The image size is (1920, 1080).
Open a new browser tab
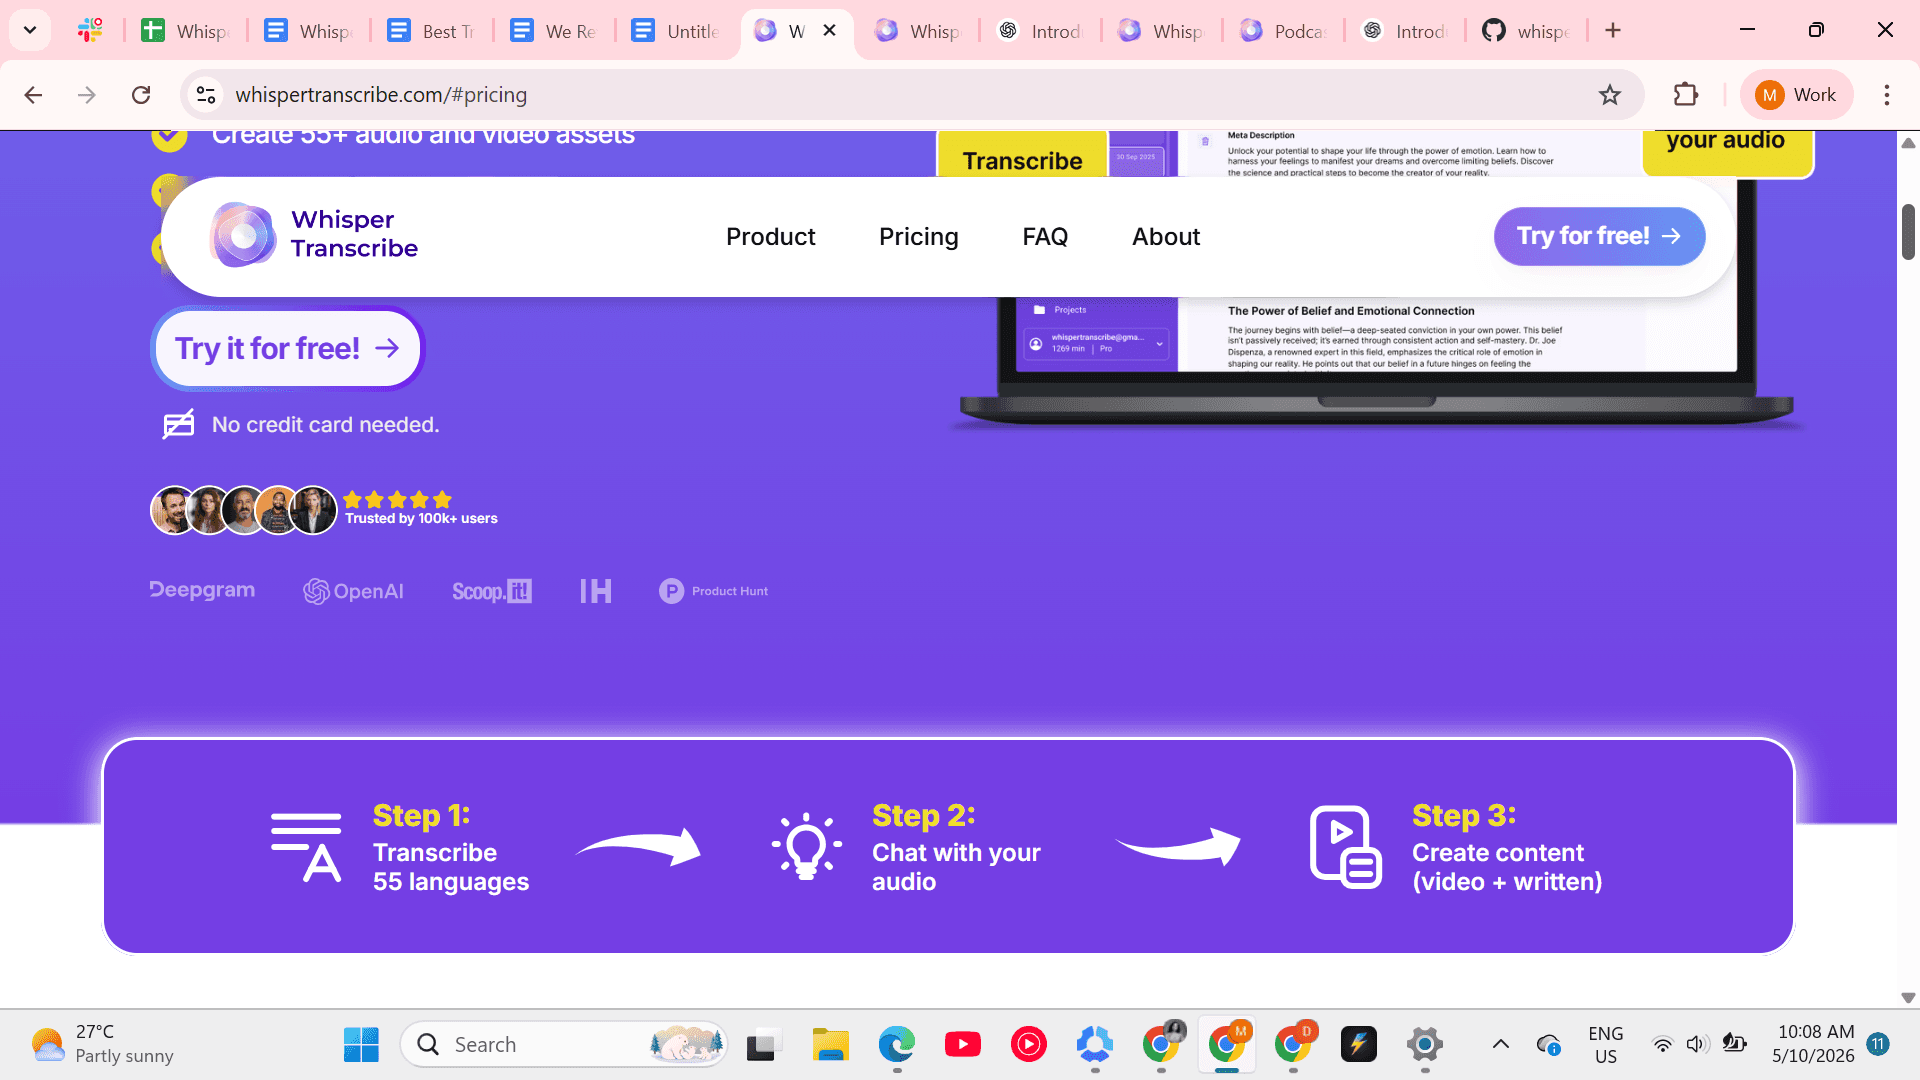[1613, 31]
